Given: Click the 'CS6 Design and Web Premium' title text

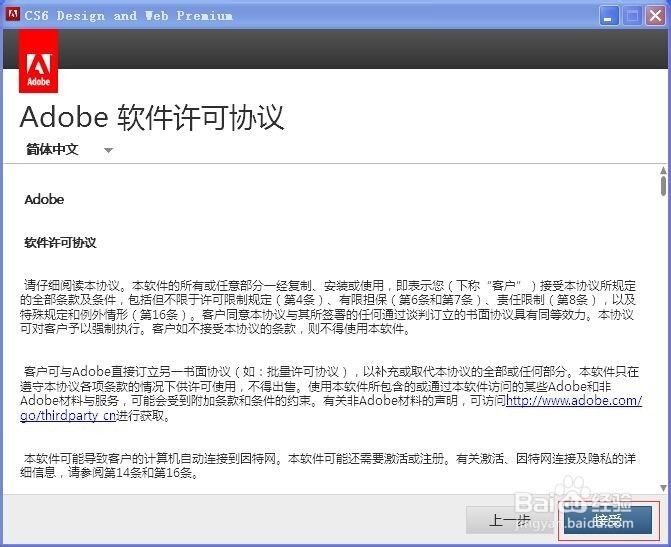Looking at the screenshot, I should (128, 16).
